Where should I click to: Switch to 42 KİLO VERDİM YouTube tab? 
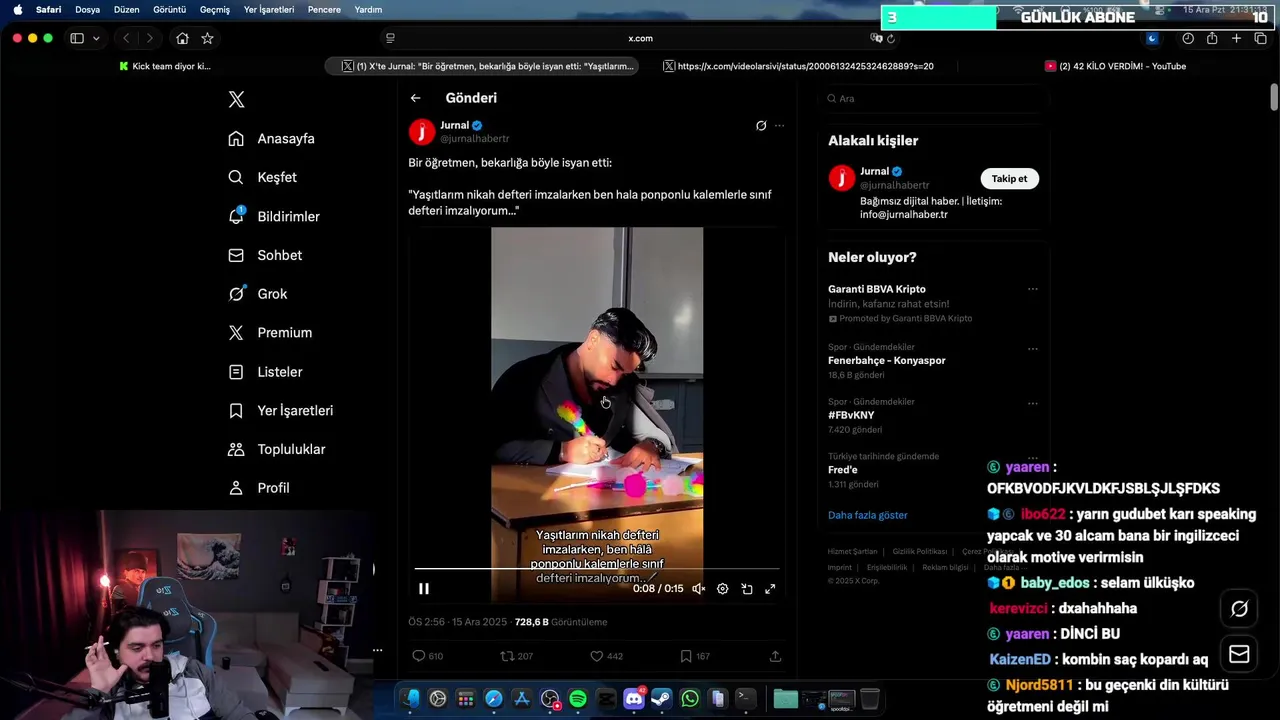(1115, 66)
